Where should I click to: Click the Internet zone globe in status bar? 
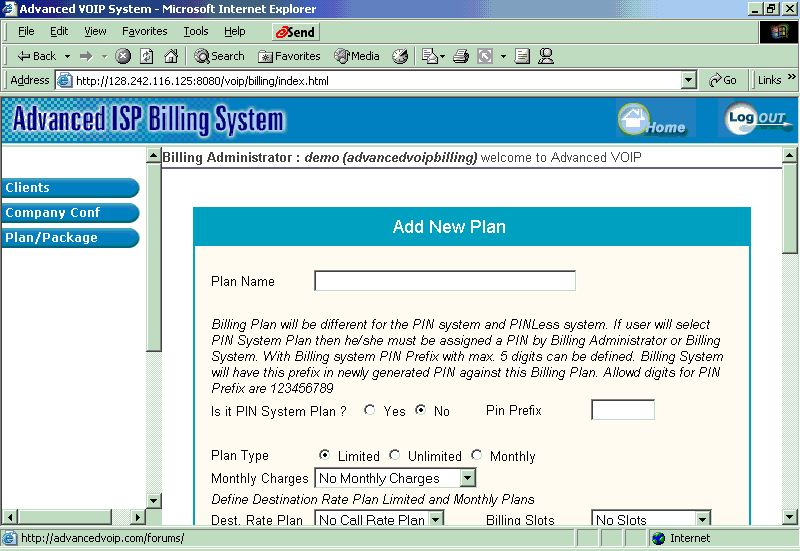pyautogui.click(x=659, y=538)
